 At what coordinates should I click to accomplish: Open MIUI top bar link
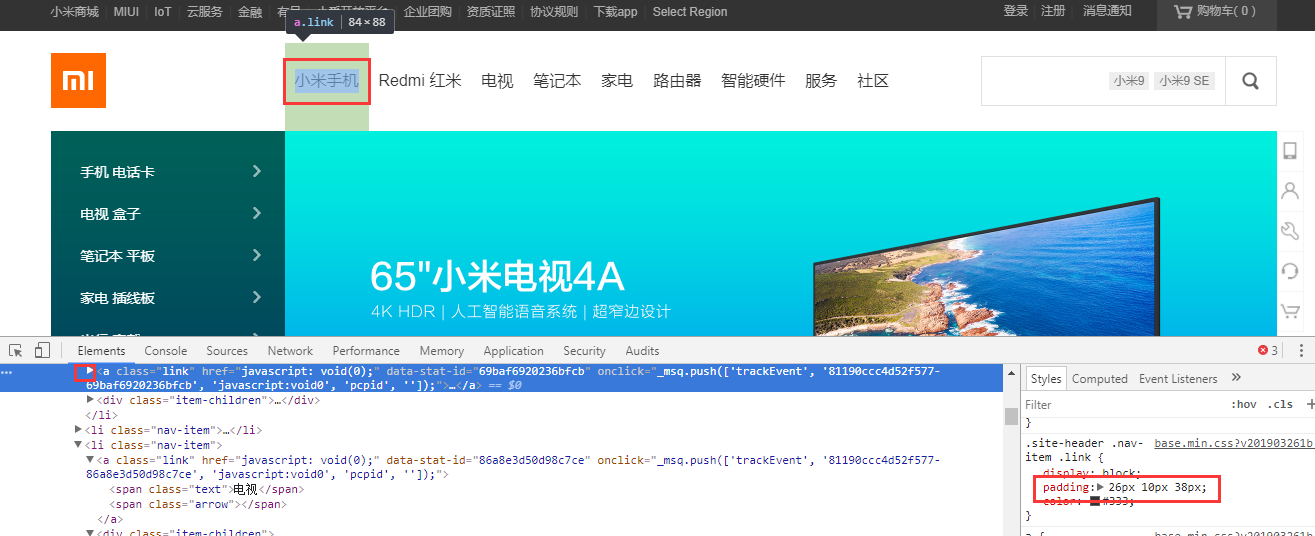click(x=126, y=11)
